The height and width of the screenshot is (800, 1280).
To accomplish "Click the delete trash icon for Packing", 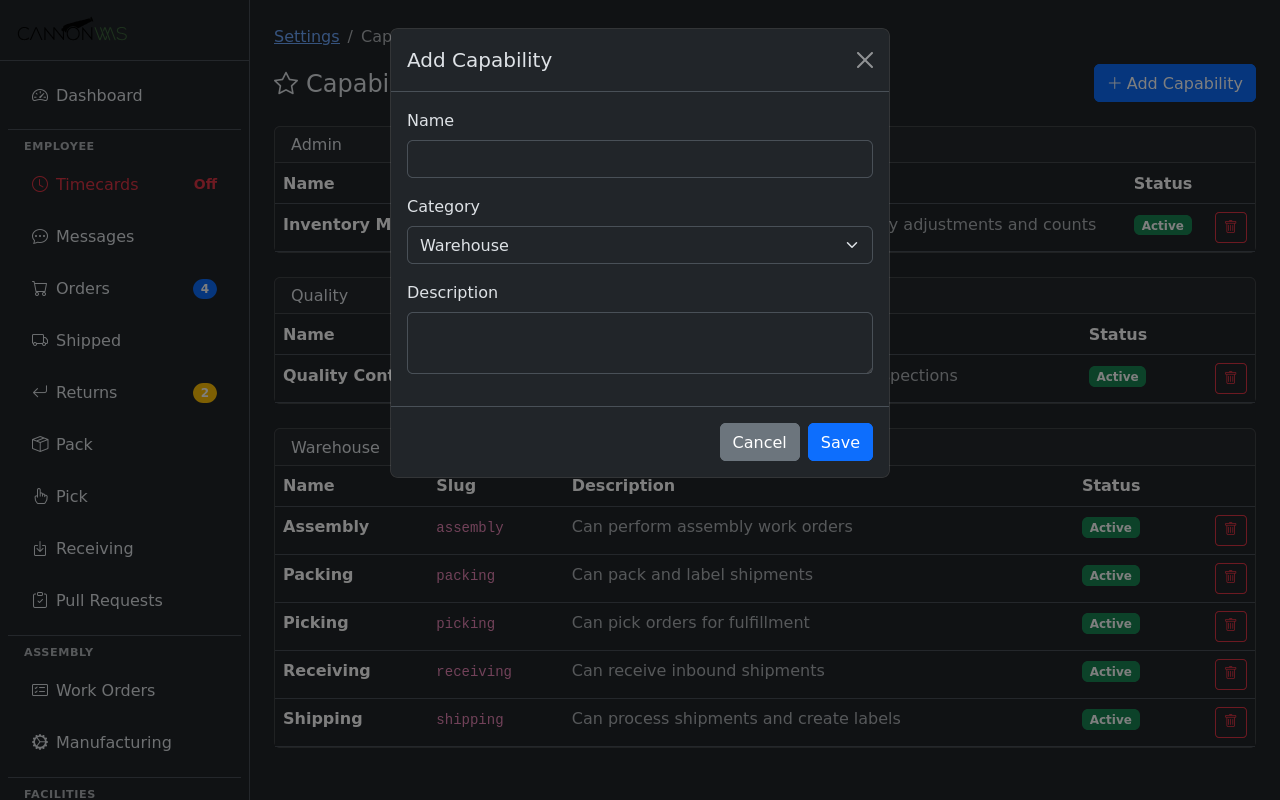I will (1230, 578).
